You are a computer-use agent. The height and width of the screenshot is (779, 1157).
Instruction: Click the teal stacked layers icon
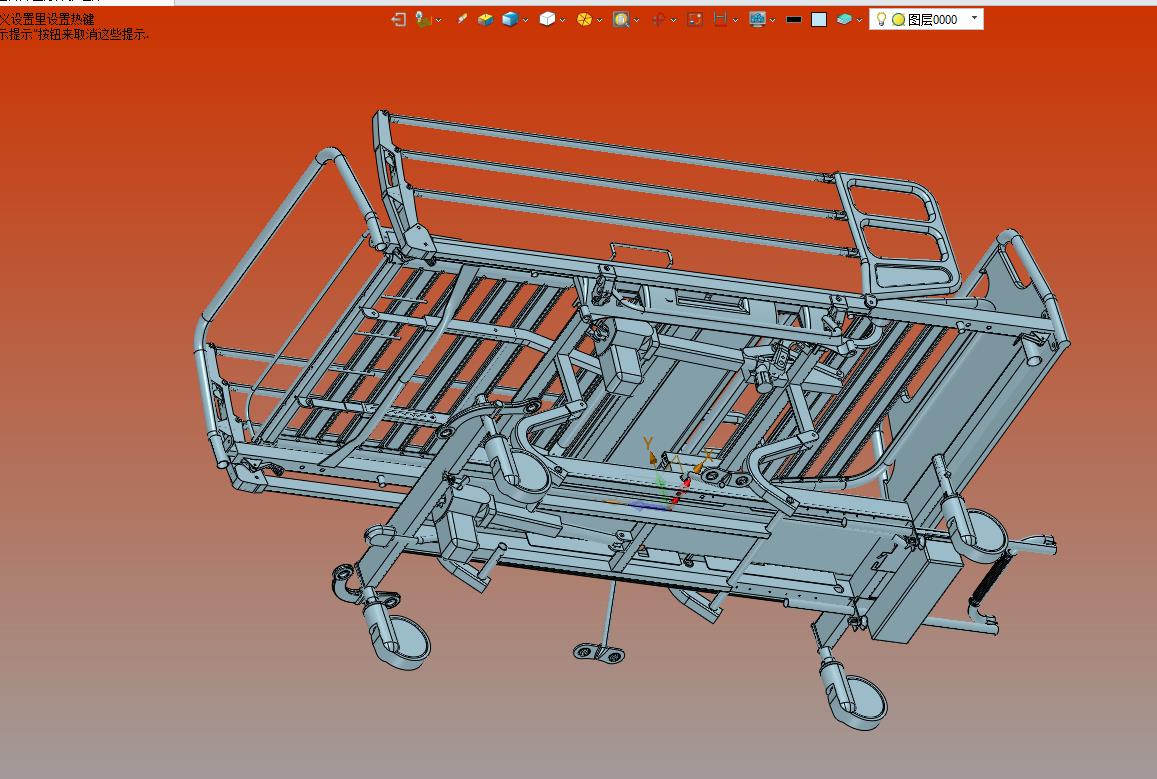tap(844, 20)
